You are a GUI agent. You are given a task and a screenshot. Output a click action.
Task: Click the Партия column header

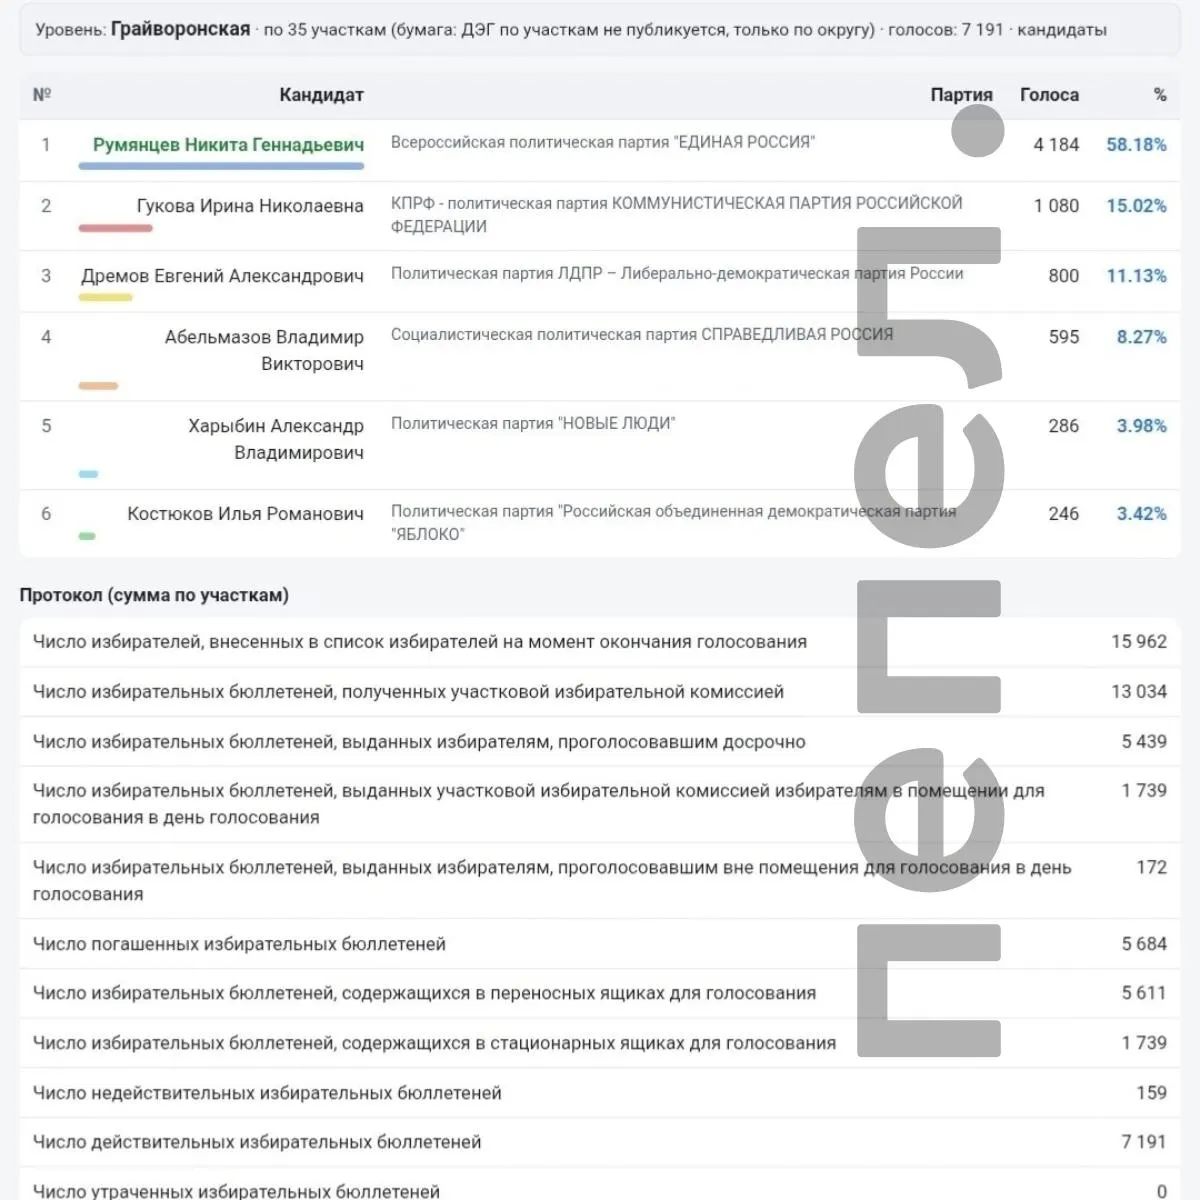961,95
